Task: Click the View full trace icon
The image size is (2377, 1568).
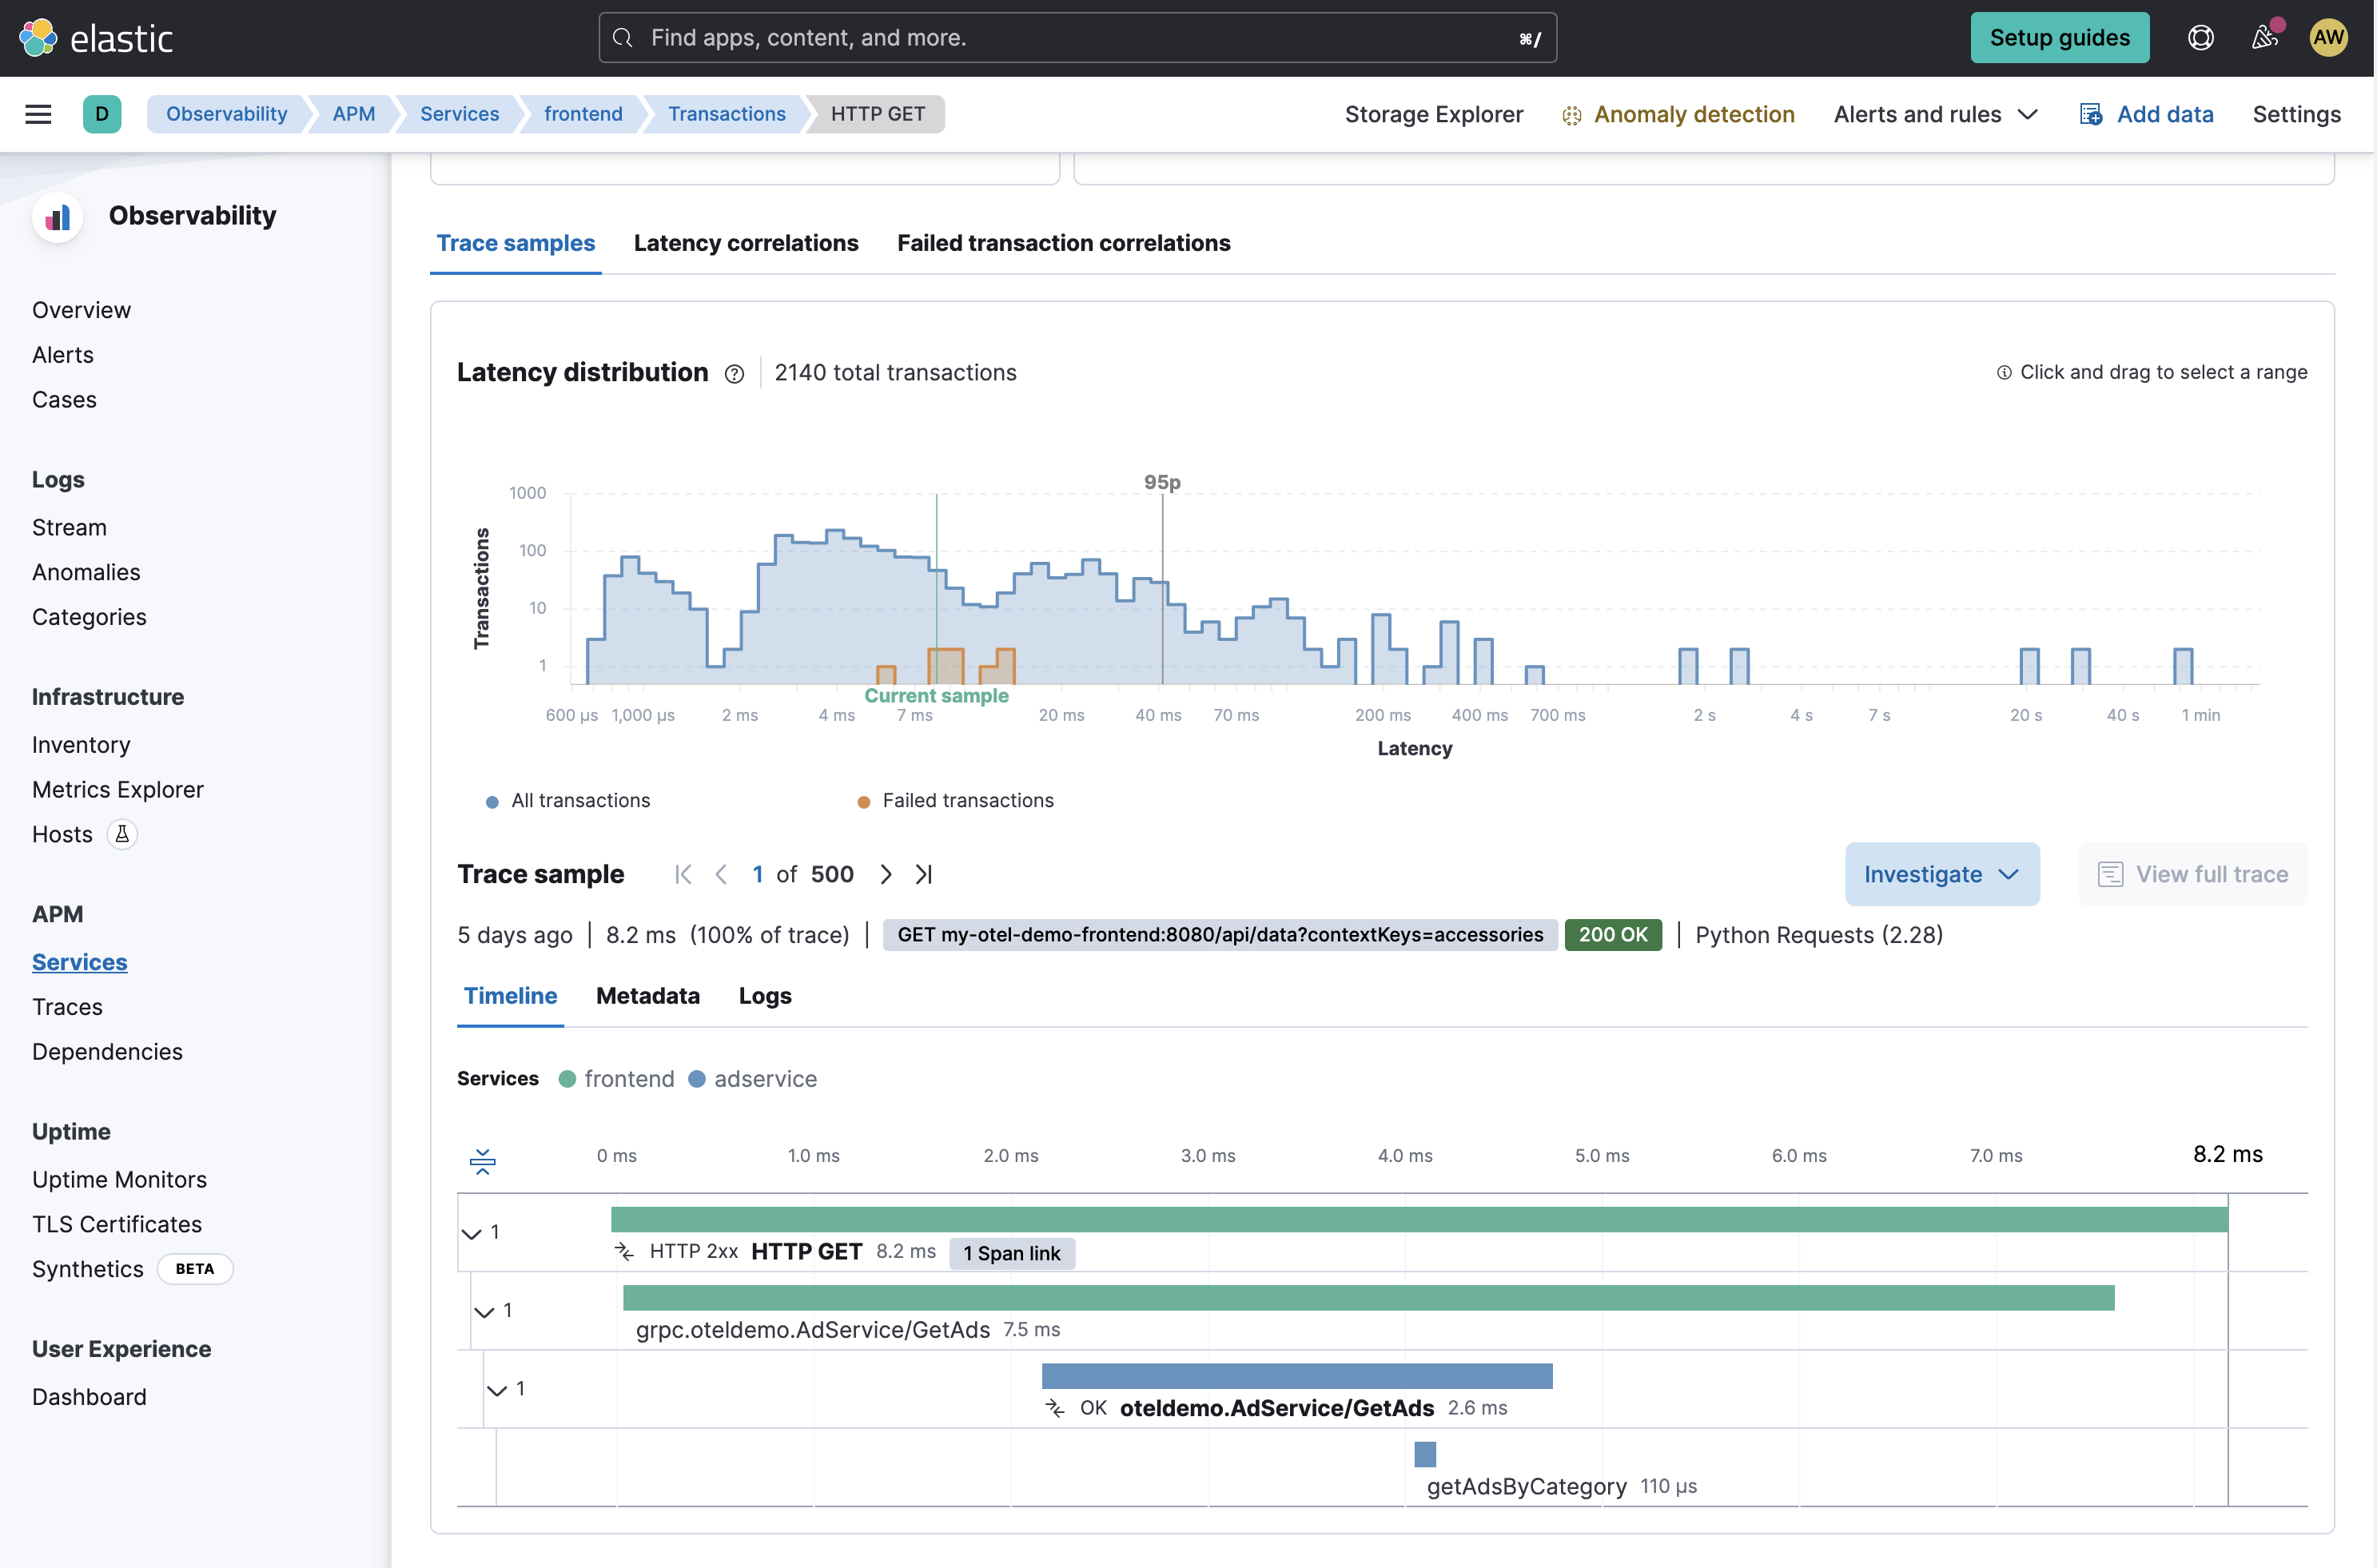Action: click(2110, 874)
